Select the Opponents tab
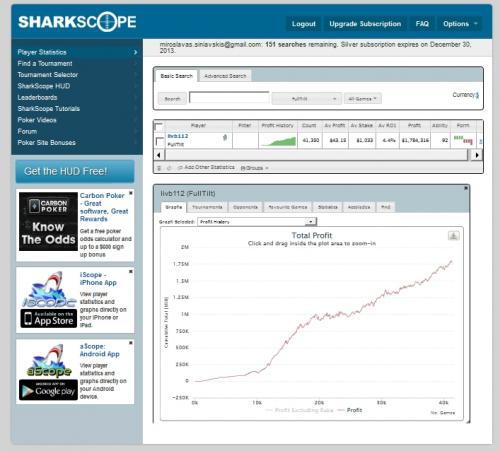This screenshot has height=451, width=500. pos(245,207)
